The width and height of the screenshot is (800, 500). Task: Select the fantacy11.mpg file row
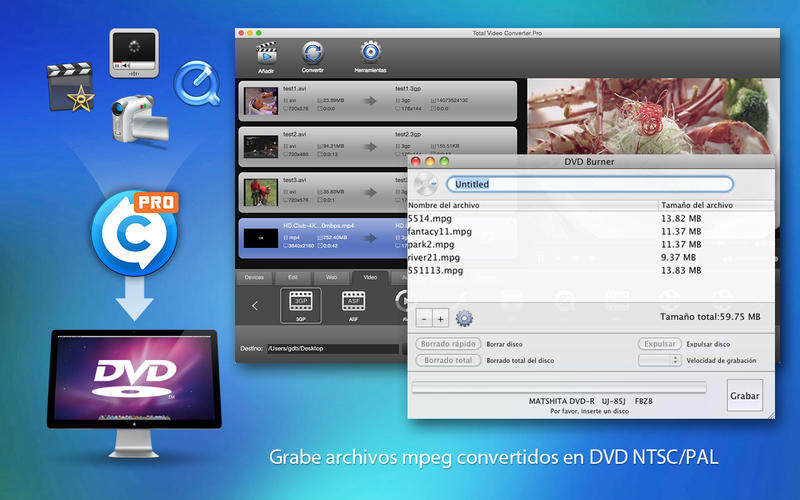click(590, 232)
